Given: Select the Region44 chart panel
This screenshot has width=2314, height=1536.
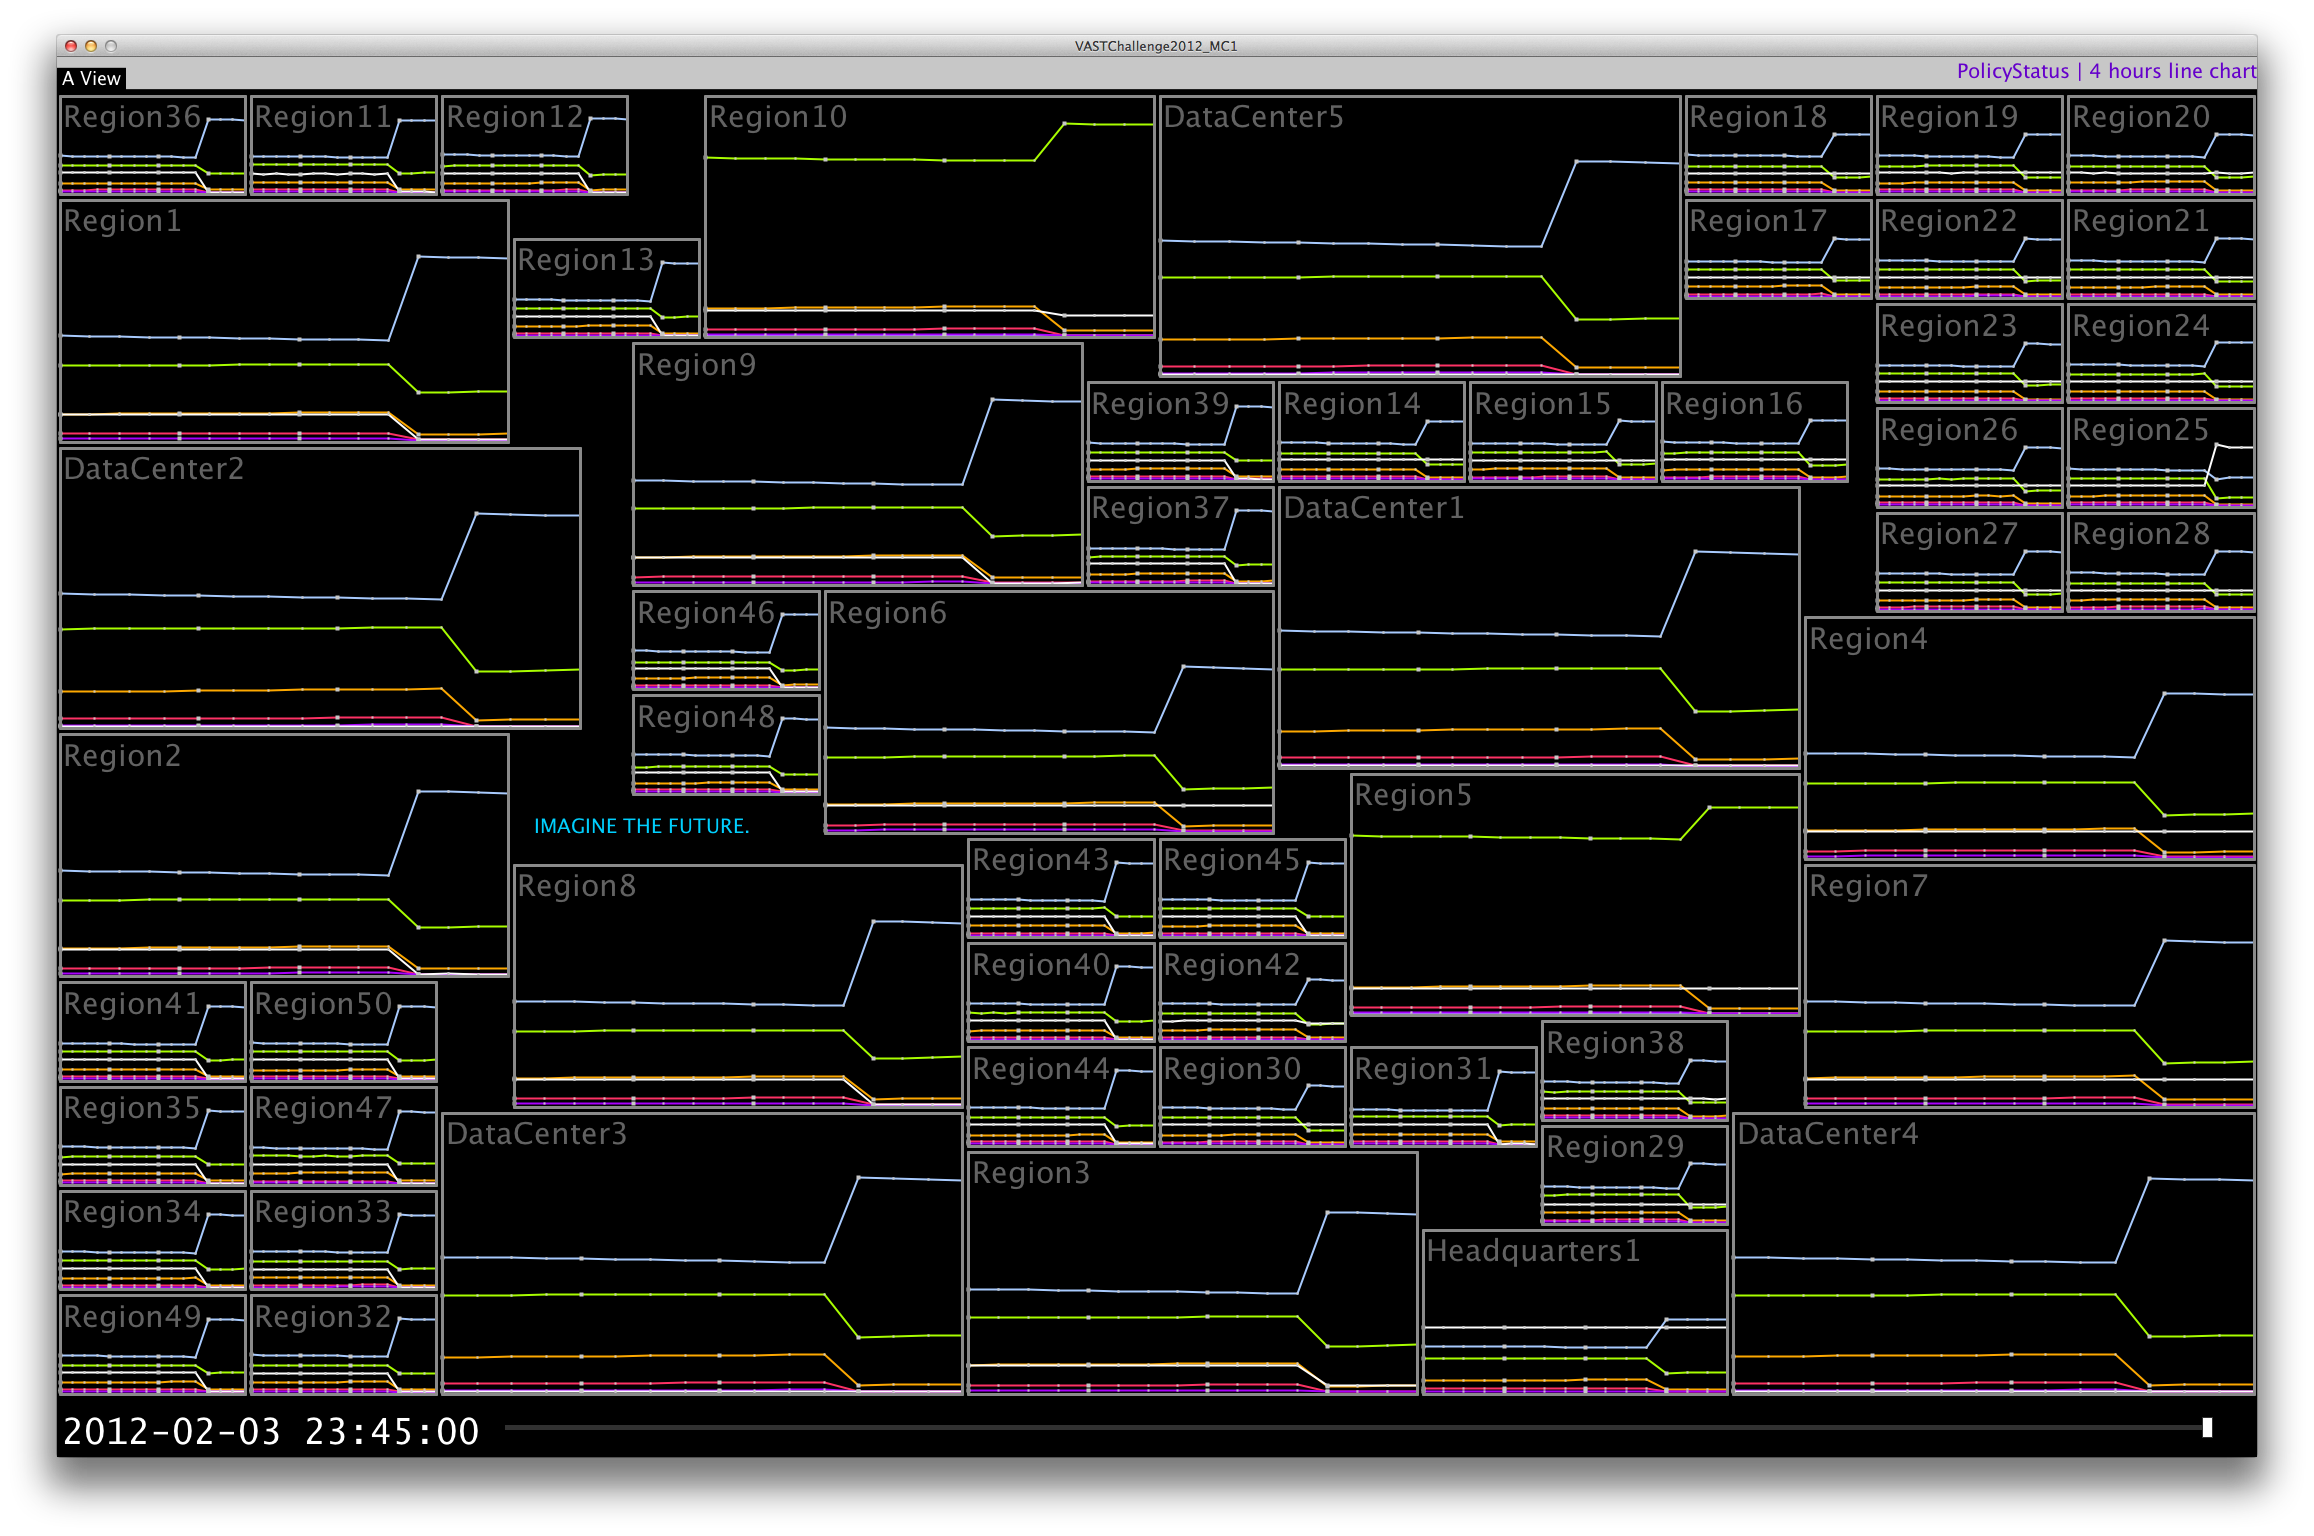Looking at the screenshot, I should tap(1061, 1098).
